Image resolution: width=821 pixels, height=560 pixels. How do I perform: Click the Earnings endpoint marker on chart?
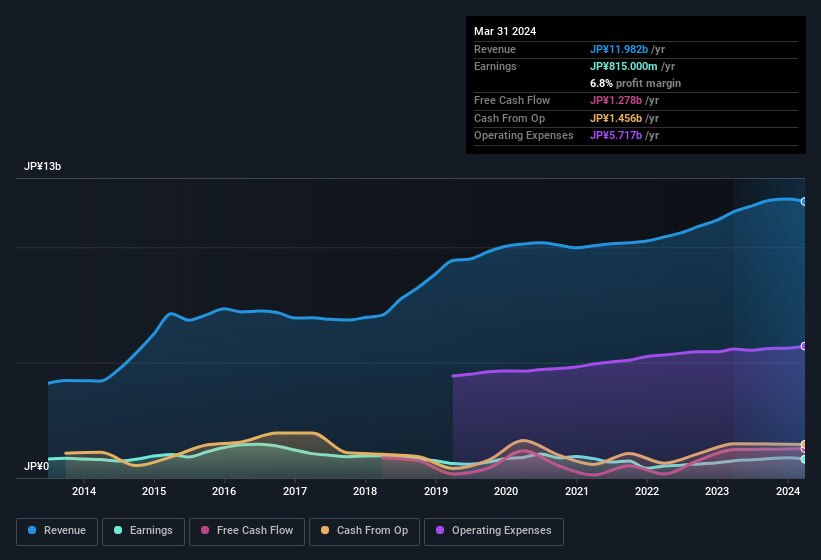coord(804,459)
